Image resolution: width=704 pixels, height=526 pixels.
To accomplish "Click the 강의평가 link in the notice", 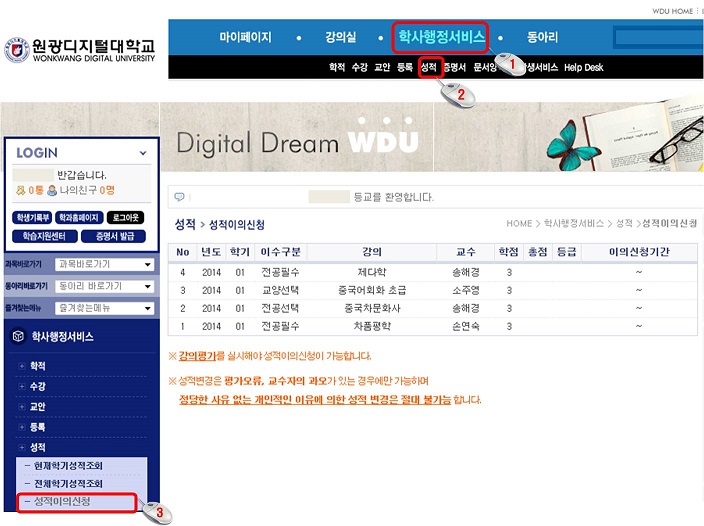I will [198, 357].
